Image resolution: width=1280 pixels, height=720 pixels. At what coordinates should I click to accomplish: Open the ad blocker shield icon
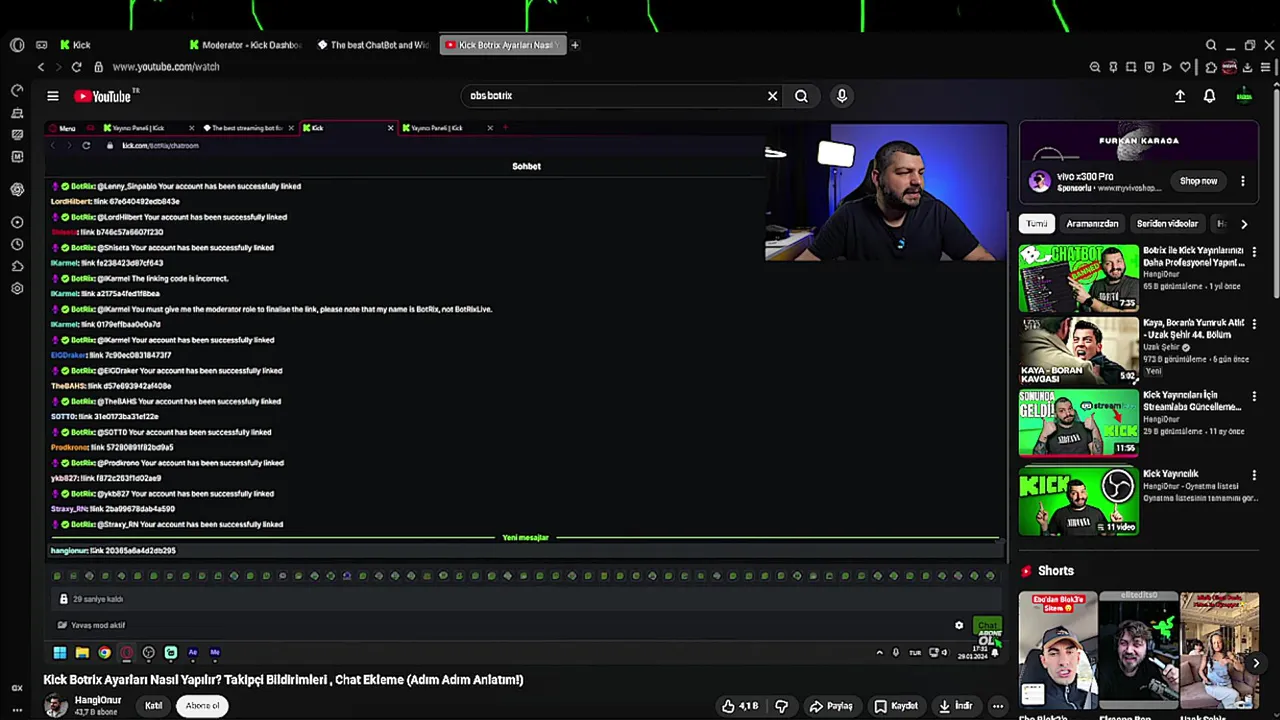pos(1149,67)
